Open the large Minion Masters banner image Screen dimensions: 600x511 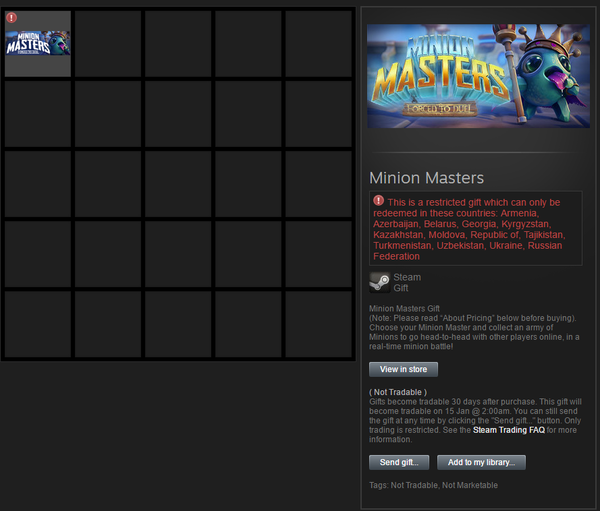coord(478,76)
